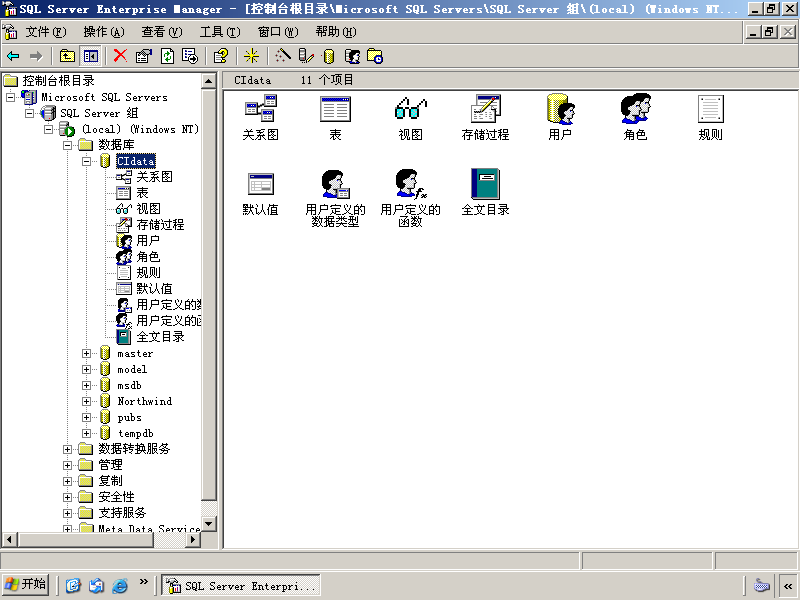Open the 查看(V) menu
Viewport: 800px width, 600px height.
tap(162, 32)
